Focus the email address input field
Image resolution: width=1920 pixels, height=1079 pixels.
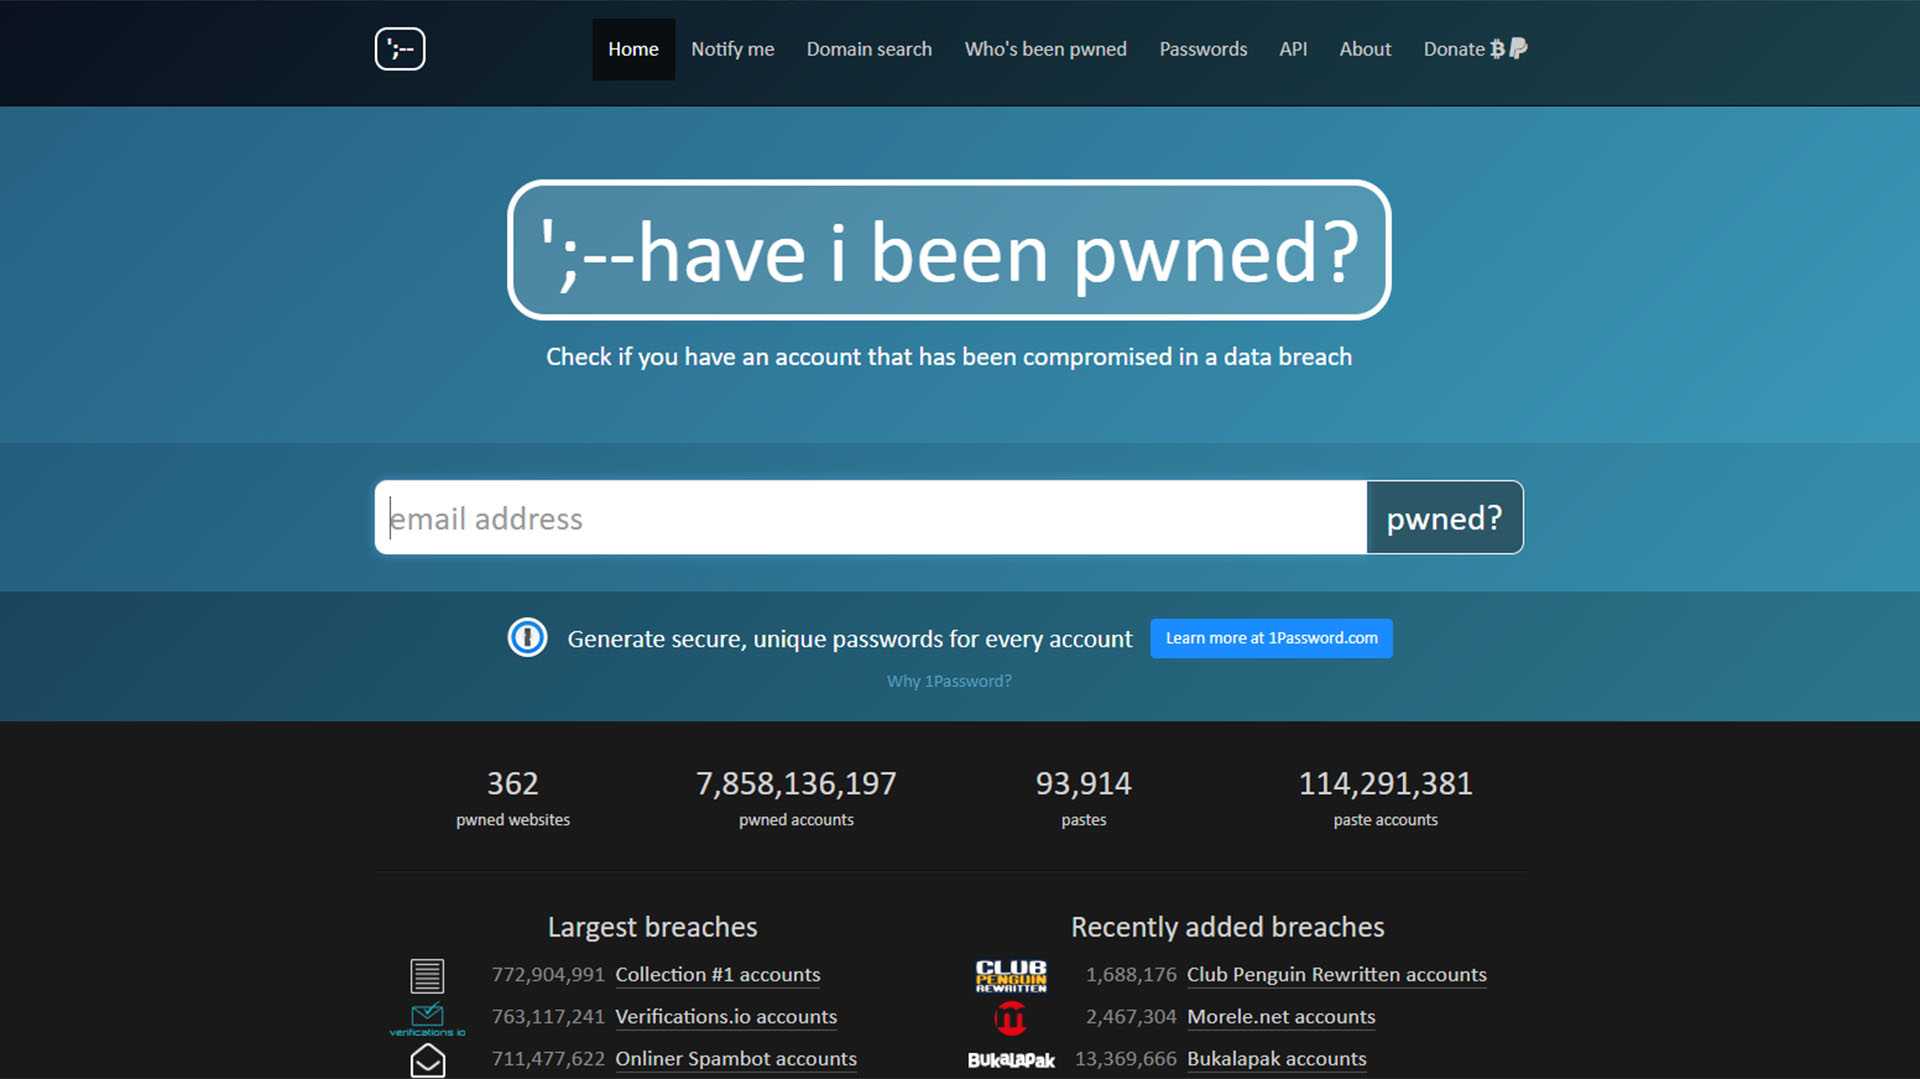click(871, 517)
